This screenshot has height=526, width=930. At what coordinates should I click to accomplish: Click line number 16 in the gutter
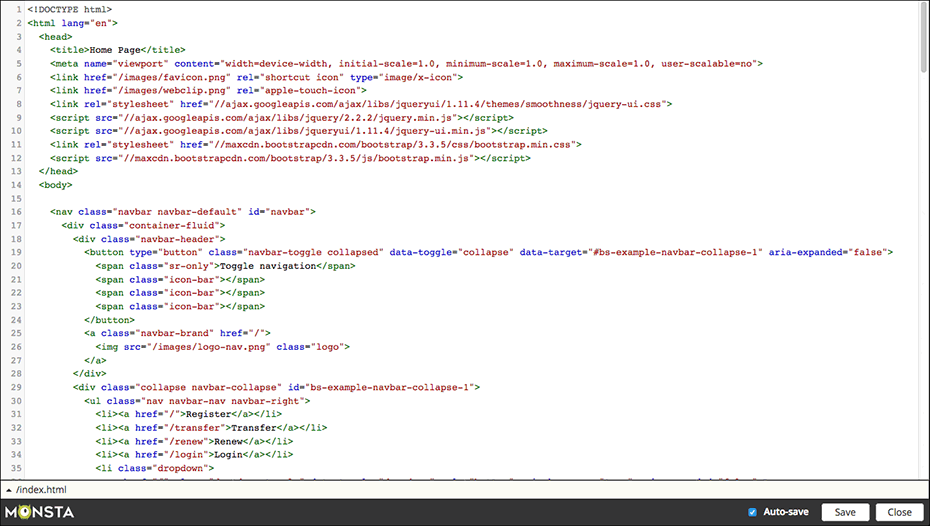click(16, 212)
